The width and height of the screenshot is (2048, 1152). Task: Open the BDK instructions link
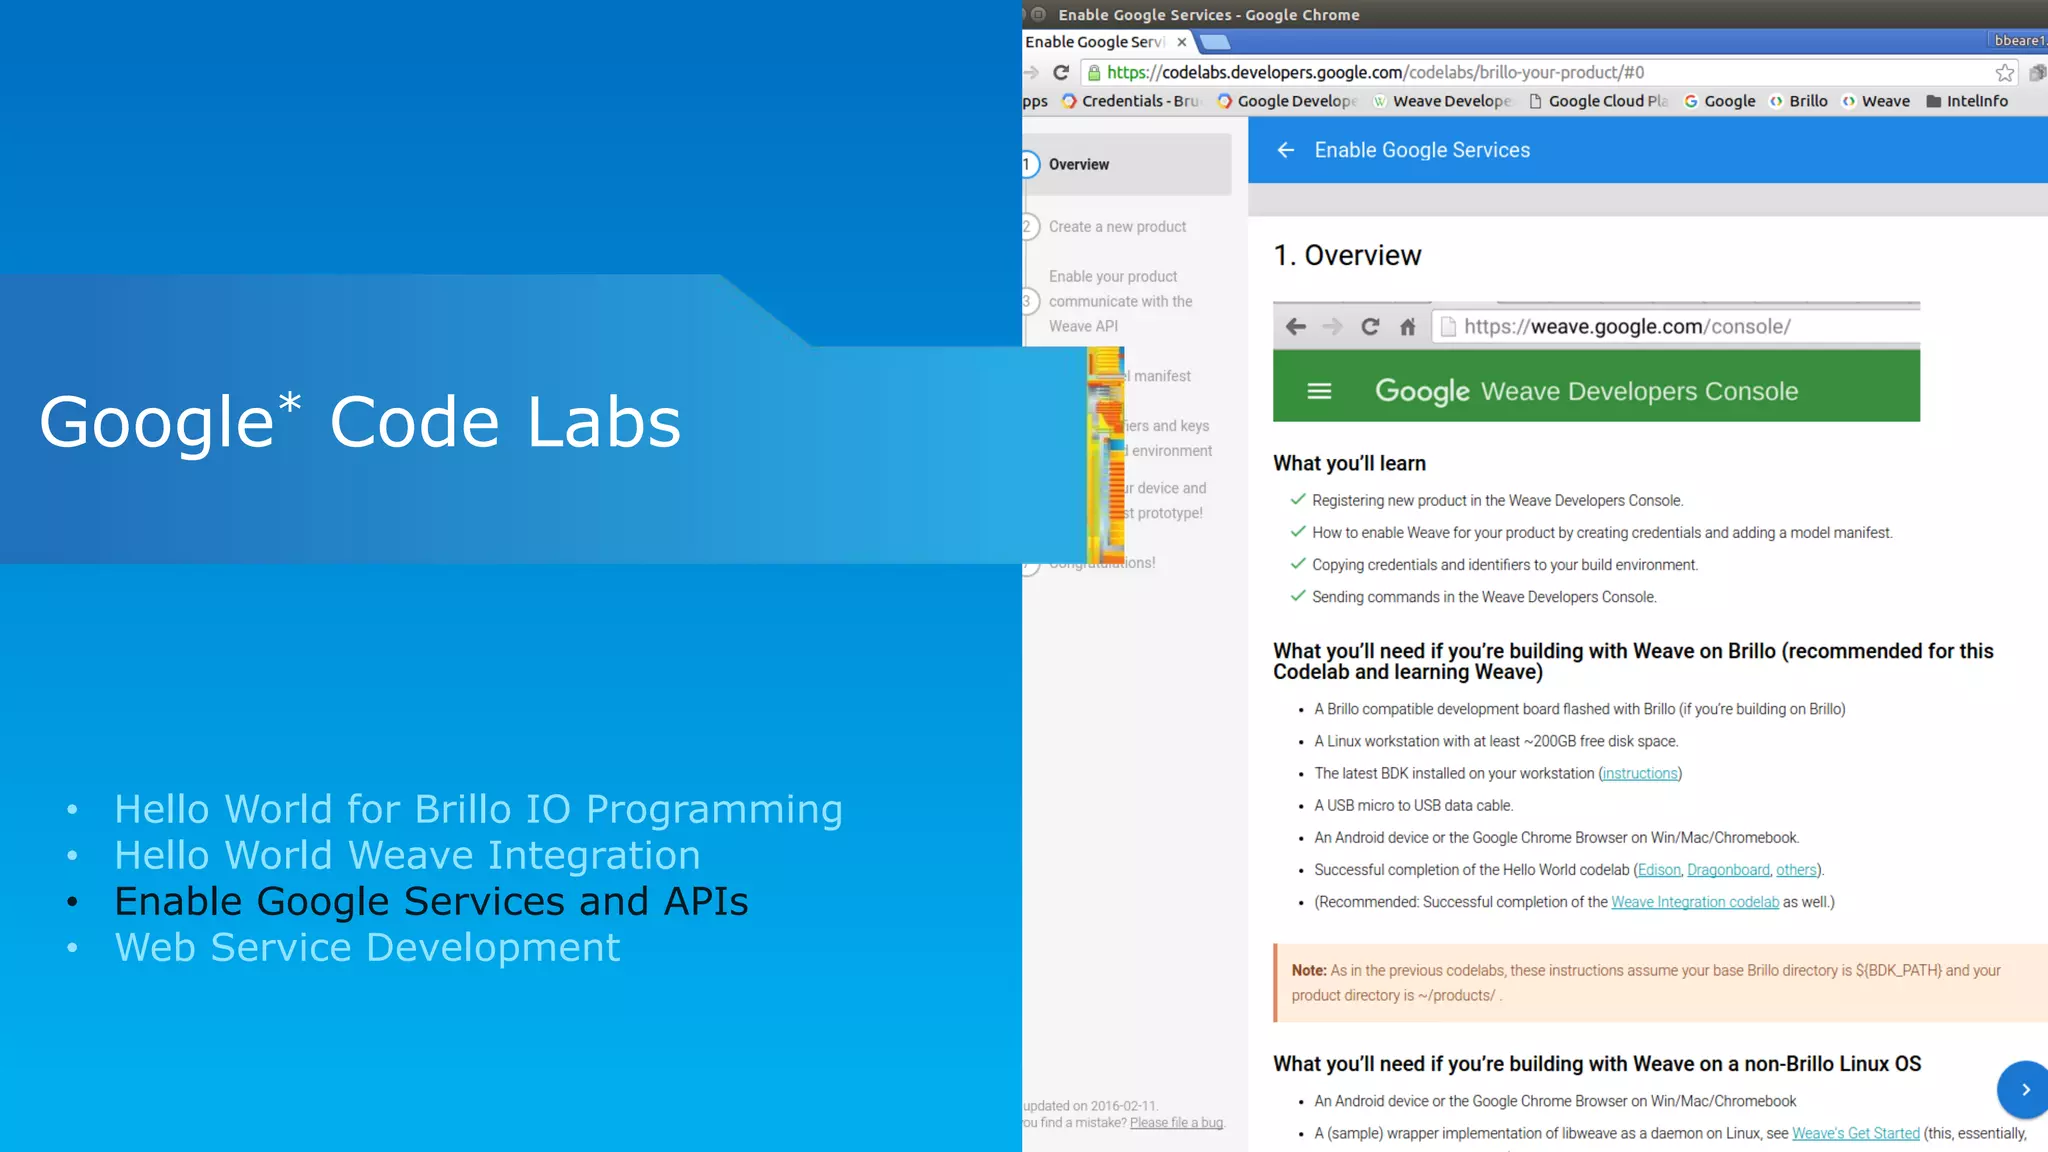pos(1640,773)
